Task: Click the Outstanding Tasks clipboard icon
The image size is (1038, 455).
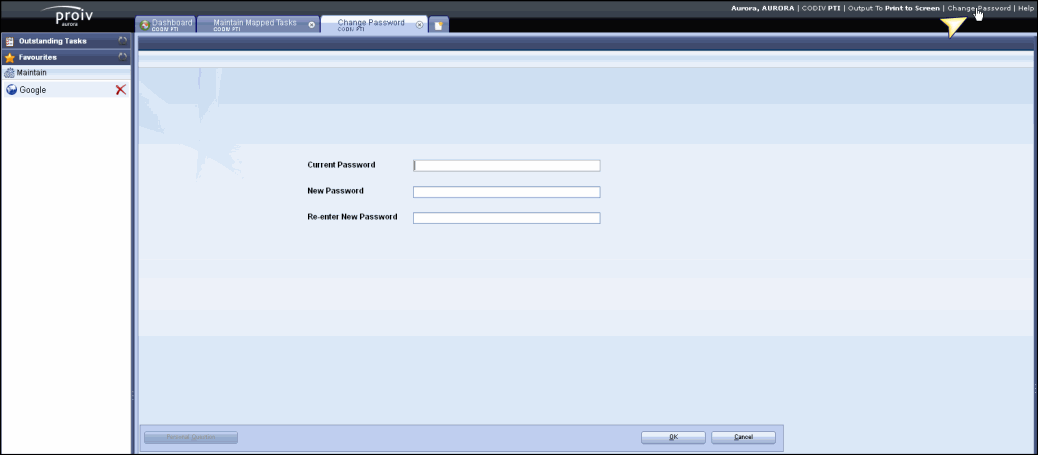Action: tap(10, 42)
